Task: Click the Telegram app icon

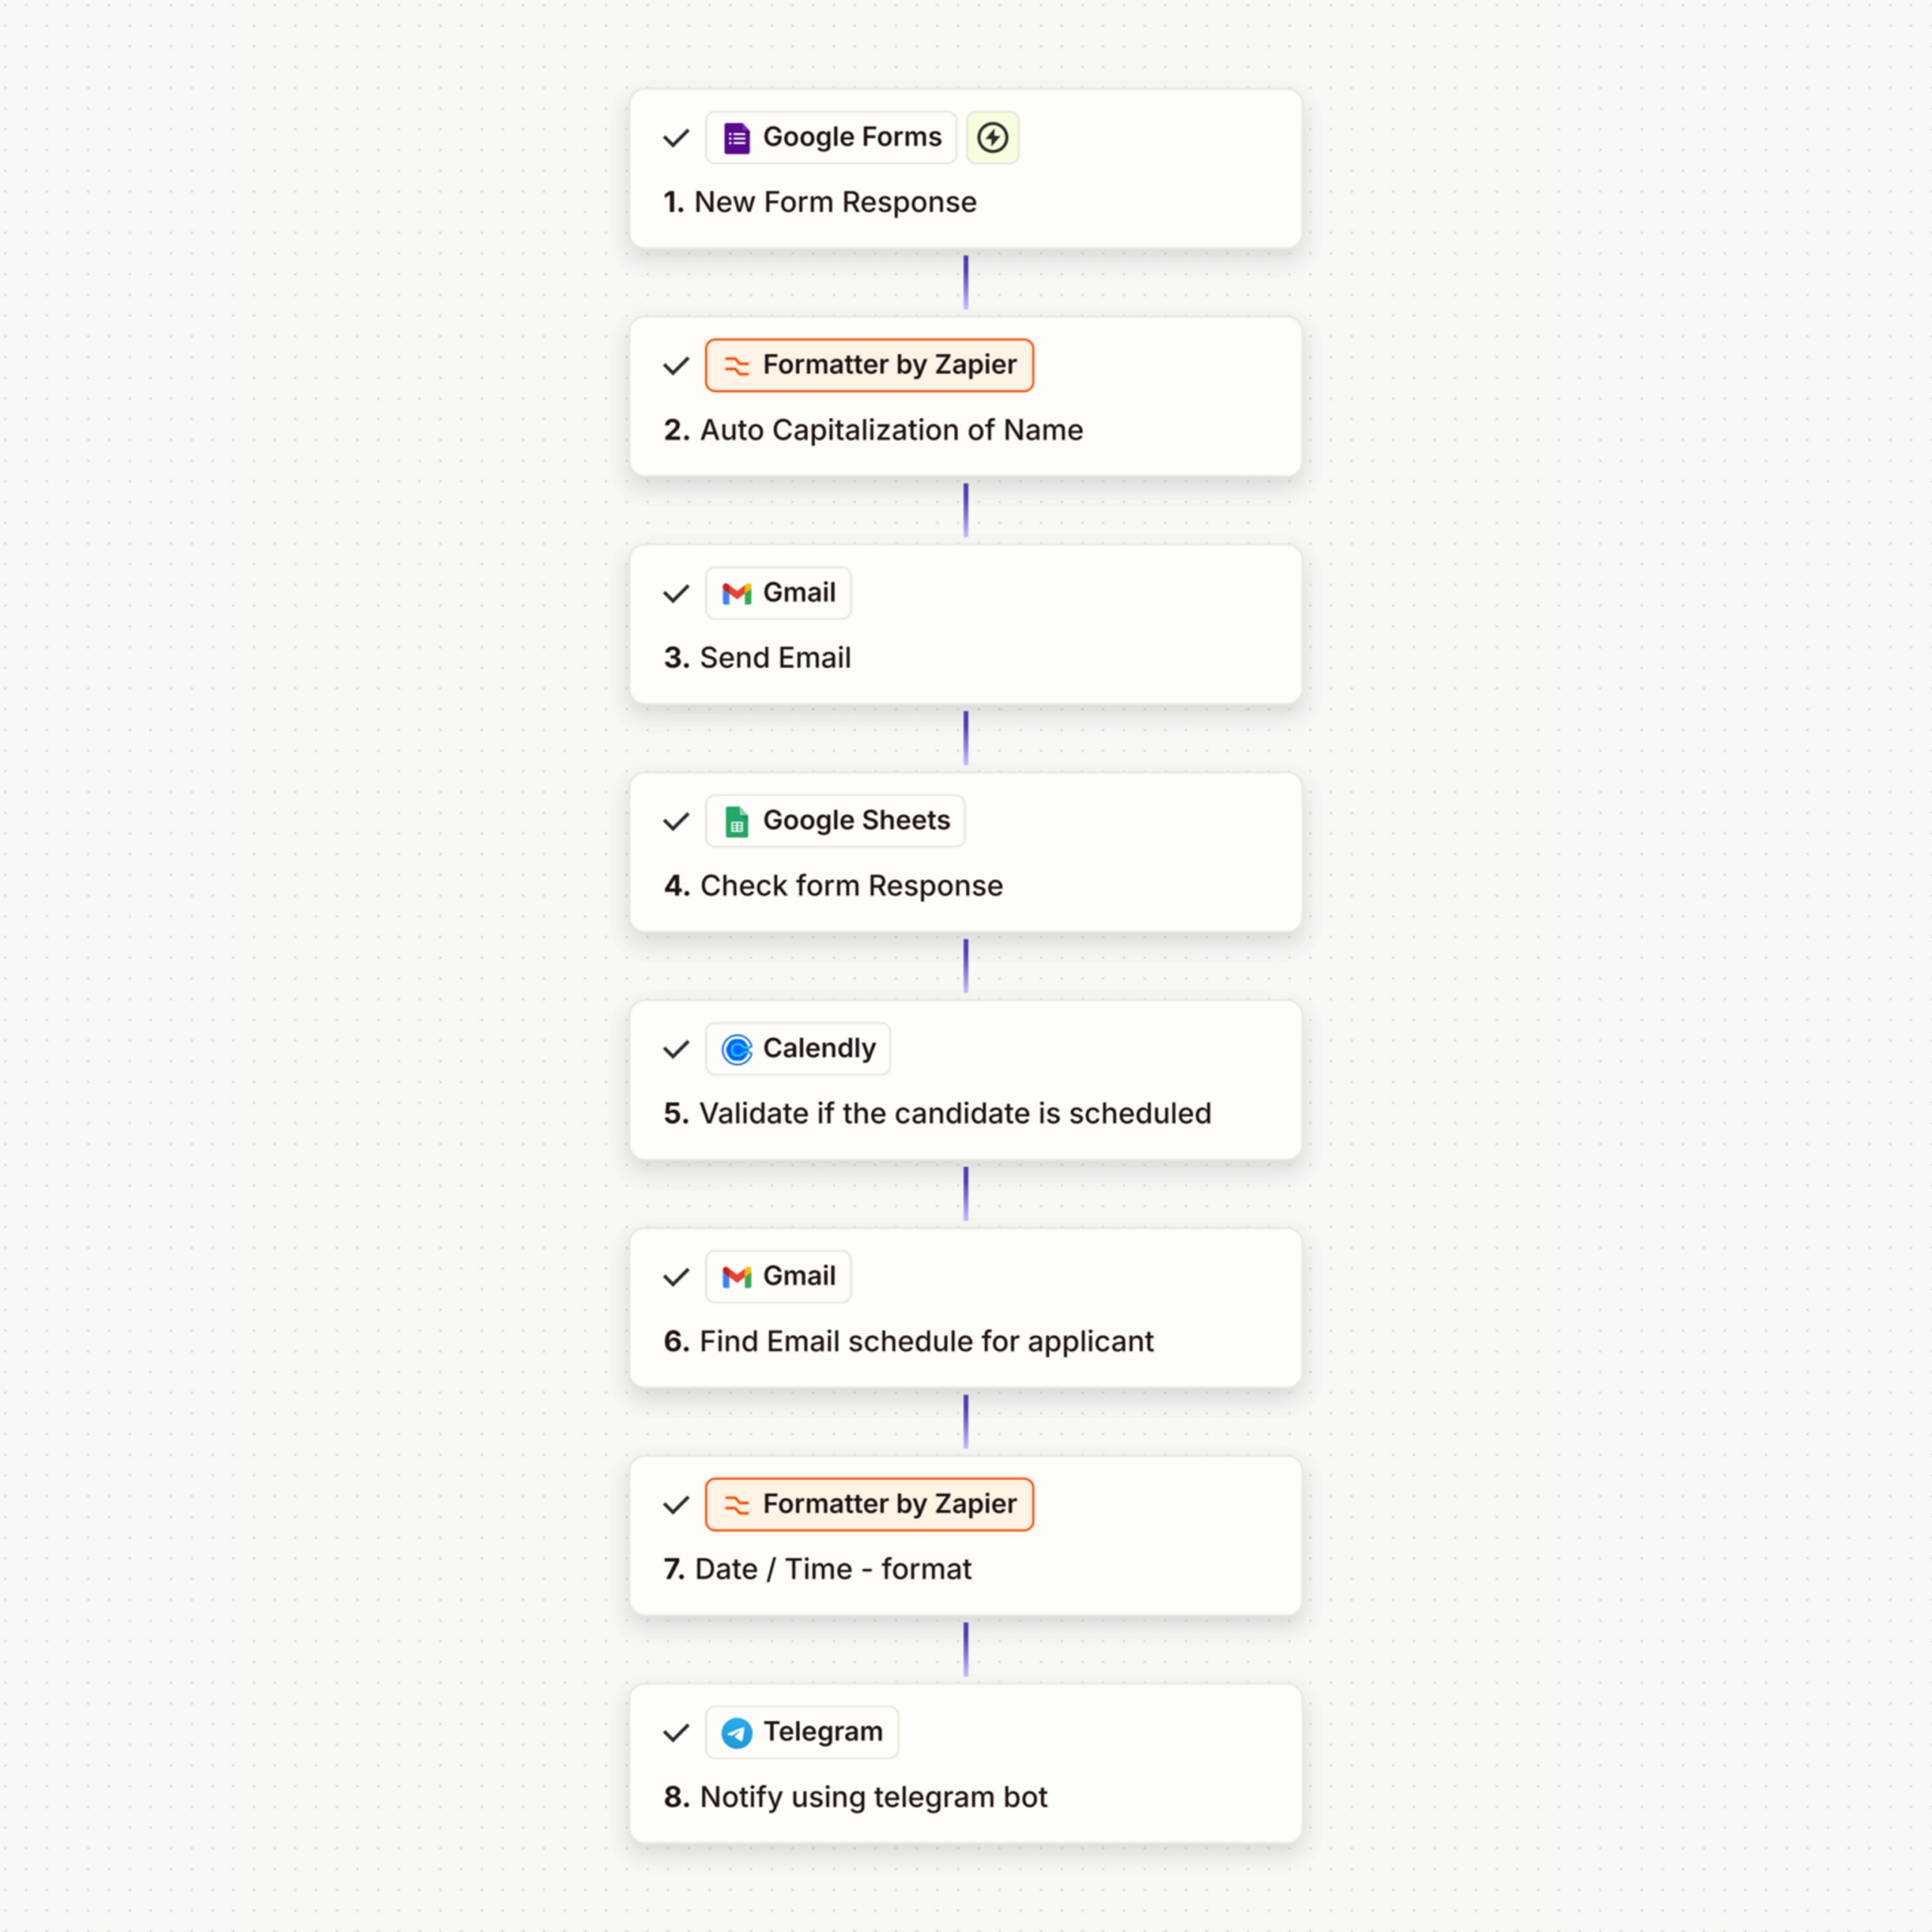Action: [737, 1733]
